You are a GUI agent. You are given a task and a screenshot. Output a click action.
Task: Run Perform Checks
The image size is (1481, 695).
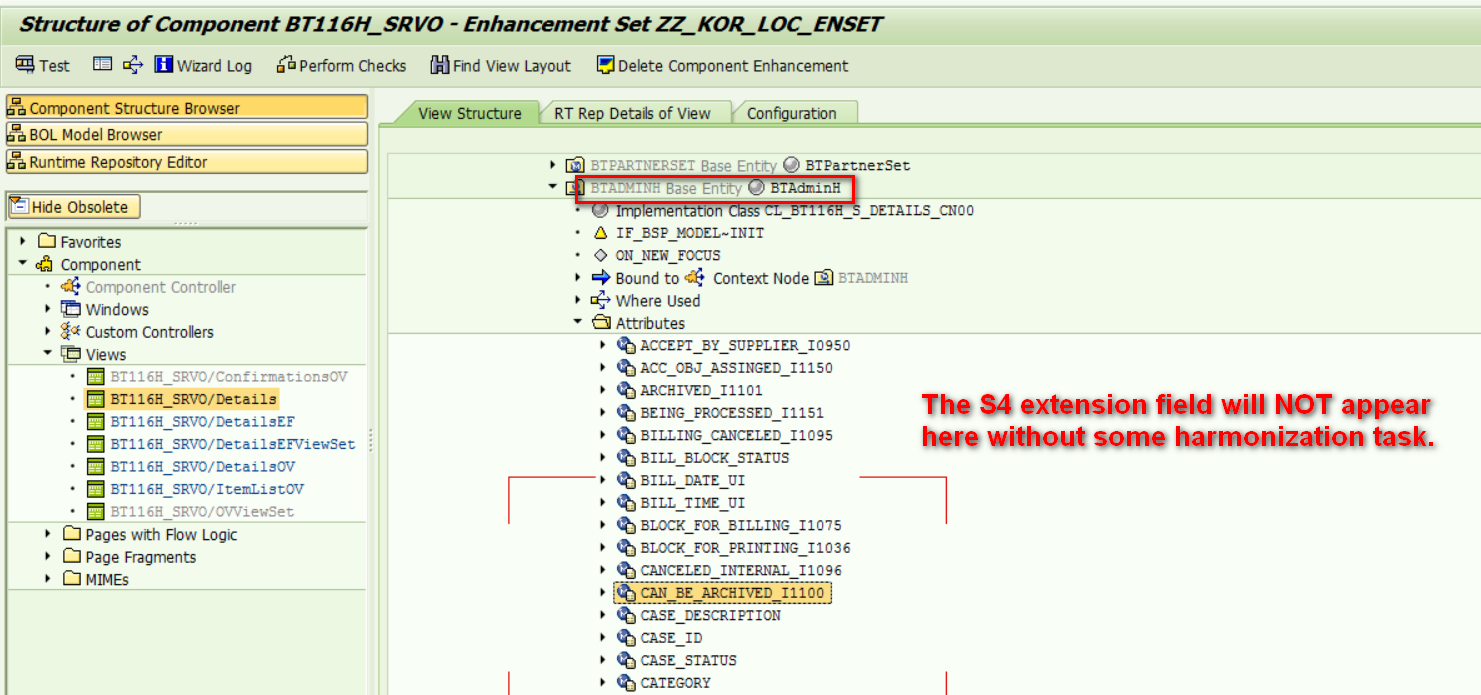pyautogui.click(x=341, y=65)
